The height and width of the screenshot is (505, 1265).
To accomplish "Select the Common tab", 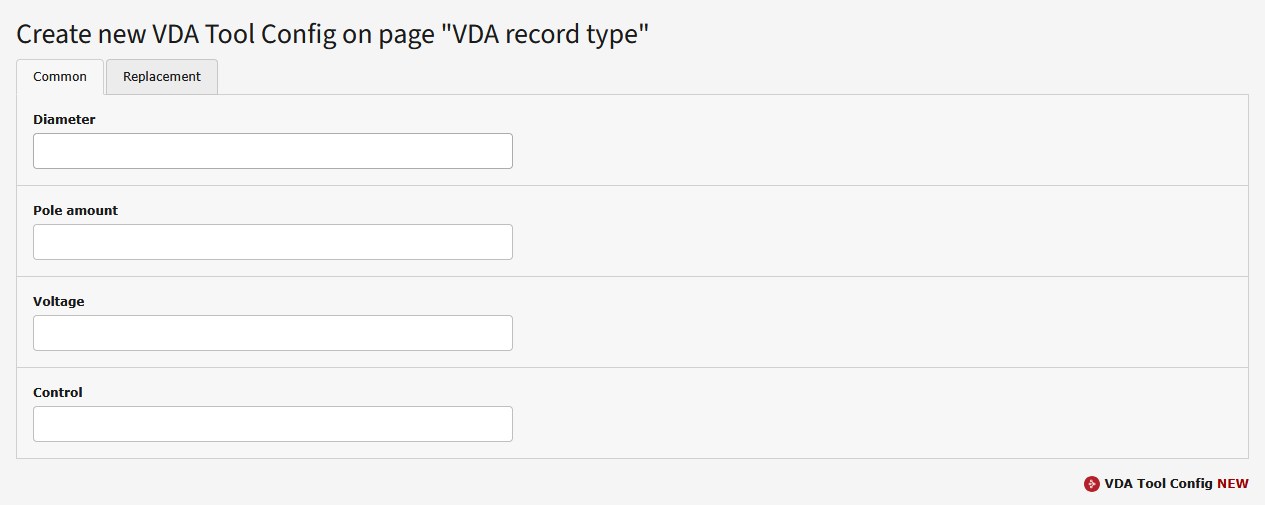I will pyautogui.click(x=60, y=77).
